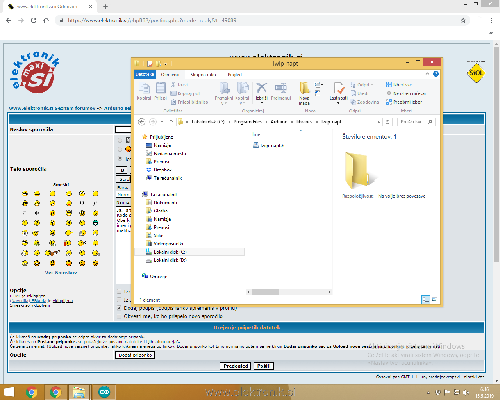Open the quick access toolbar customize dropdown
This screenshot has height=400, width=500.
pos(165,63)
